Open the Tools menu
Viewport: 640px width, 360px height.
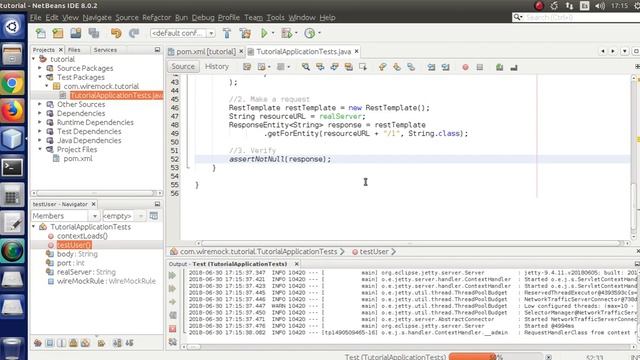point(275,18)
